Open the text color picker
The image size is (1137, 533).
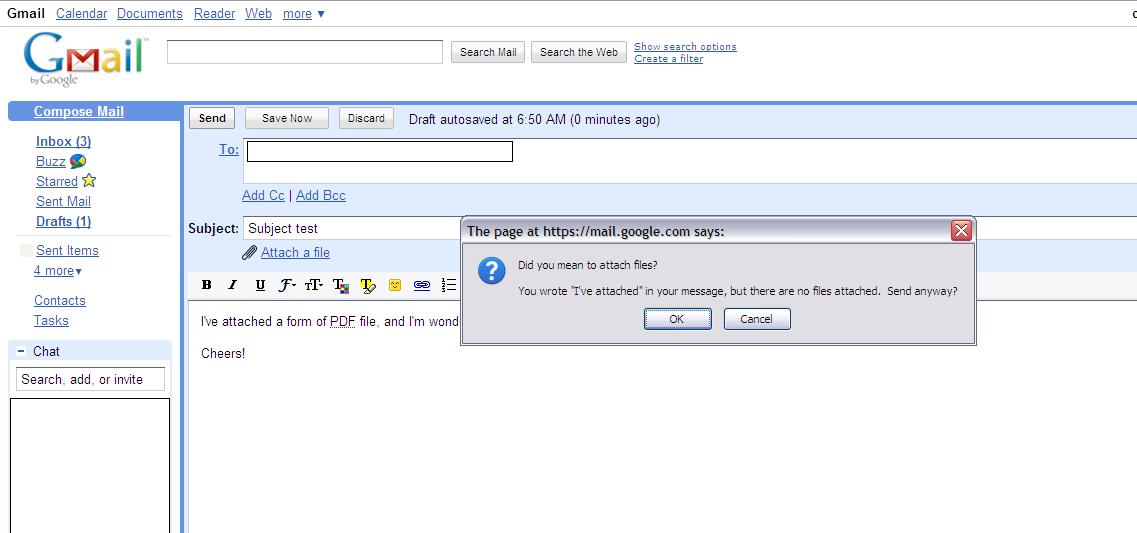(x=341, y=286)
